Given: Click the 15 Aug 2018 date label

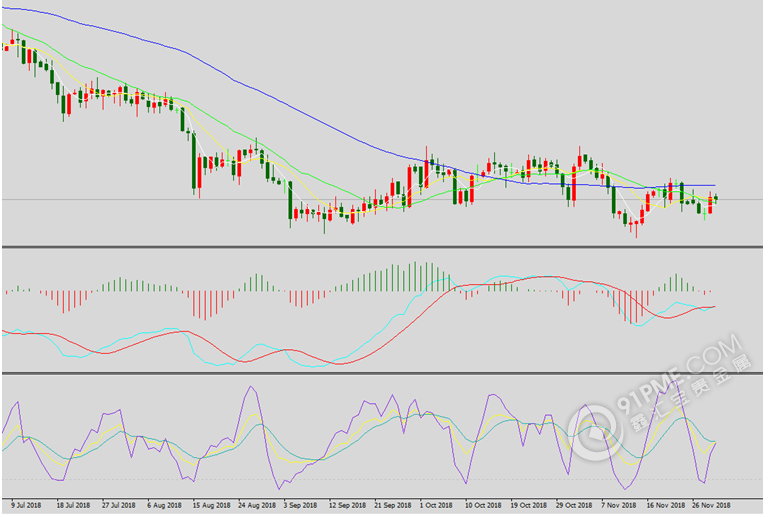Looking at the screenshot, I should [211, 505].
